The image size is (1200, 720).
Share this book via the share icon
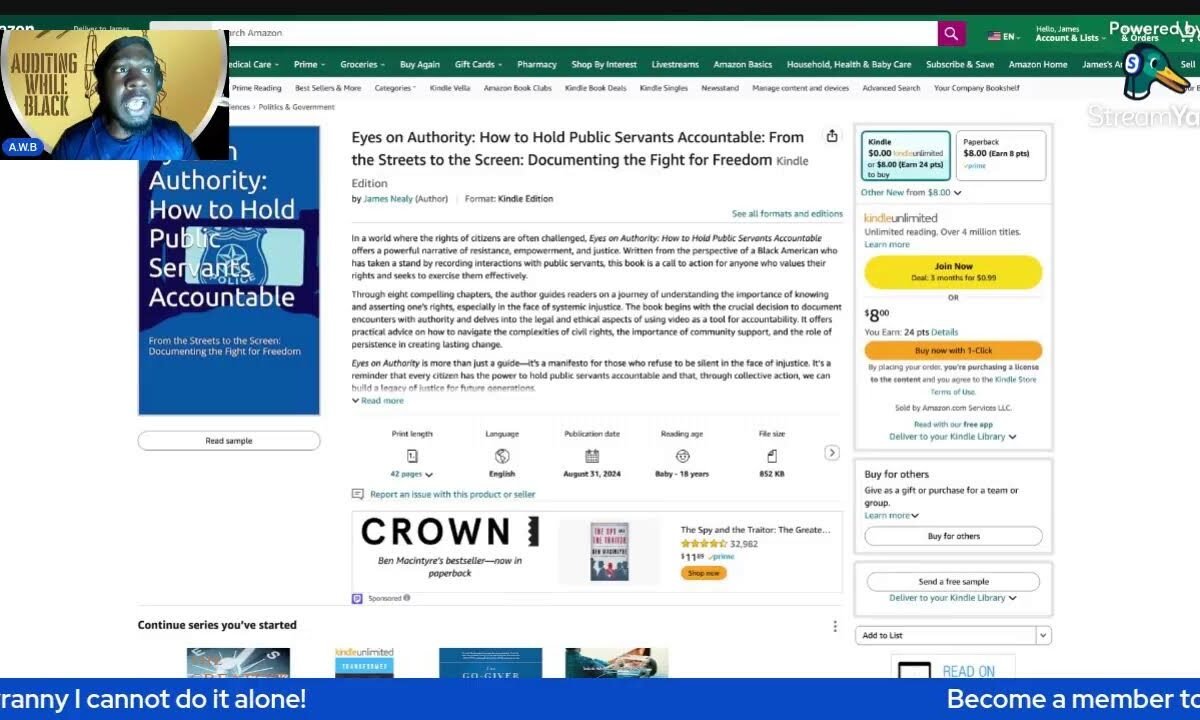pyautogui.click(x=832, y=136)
